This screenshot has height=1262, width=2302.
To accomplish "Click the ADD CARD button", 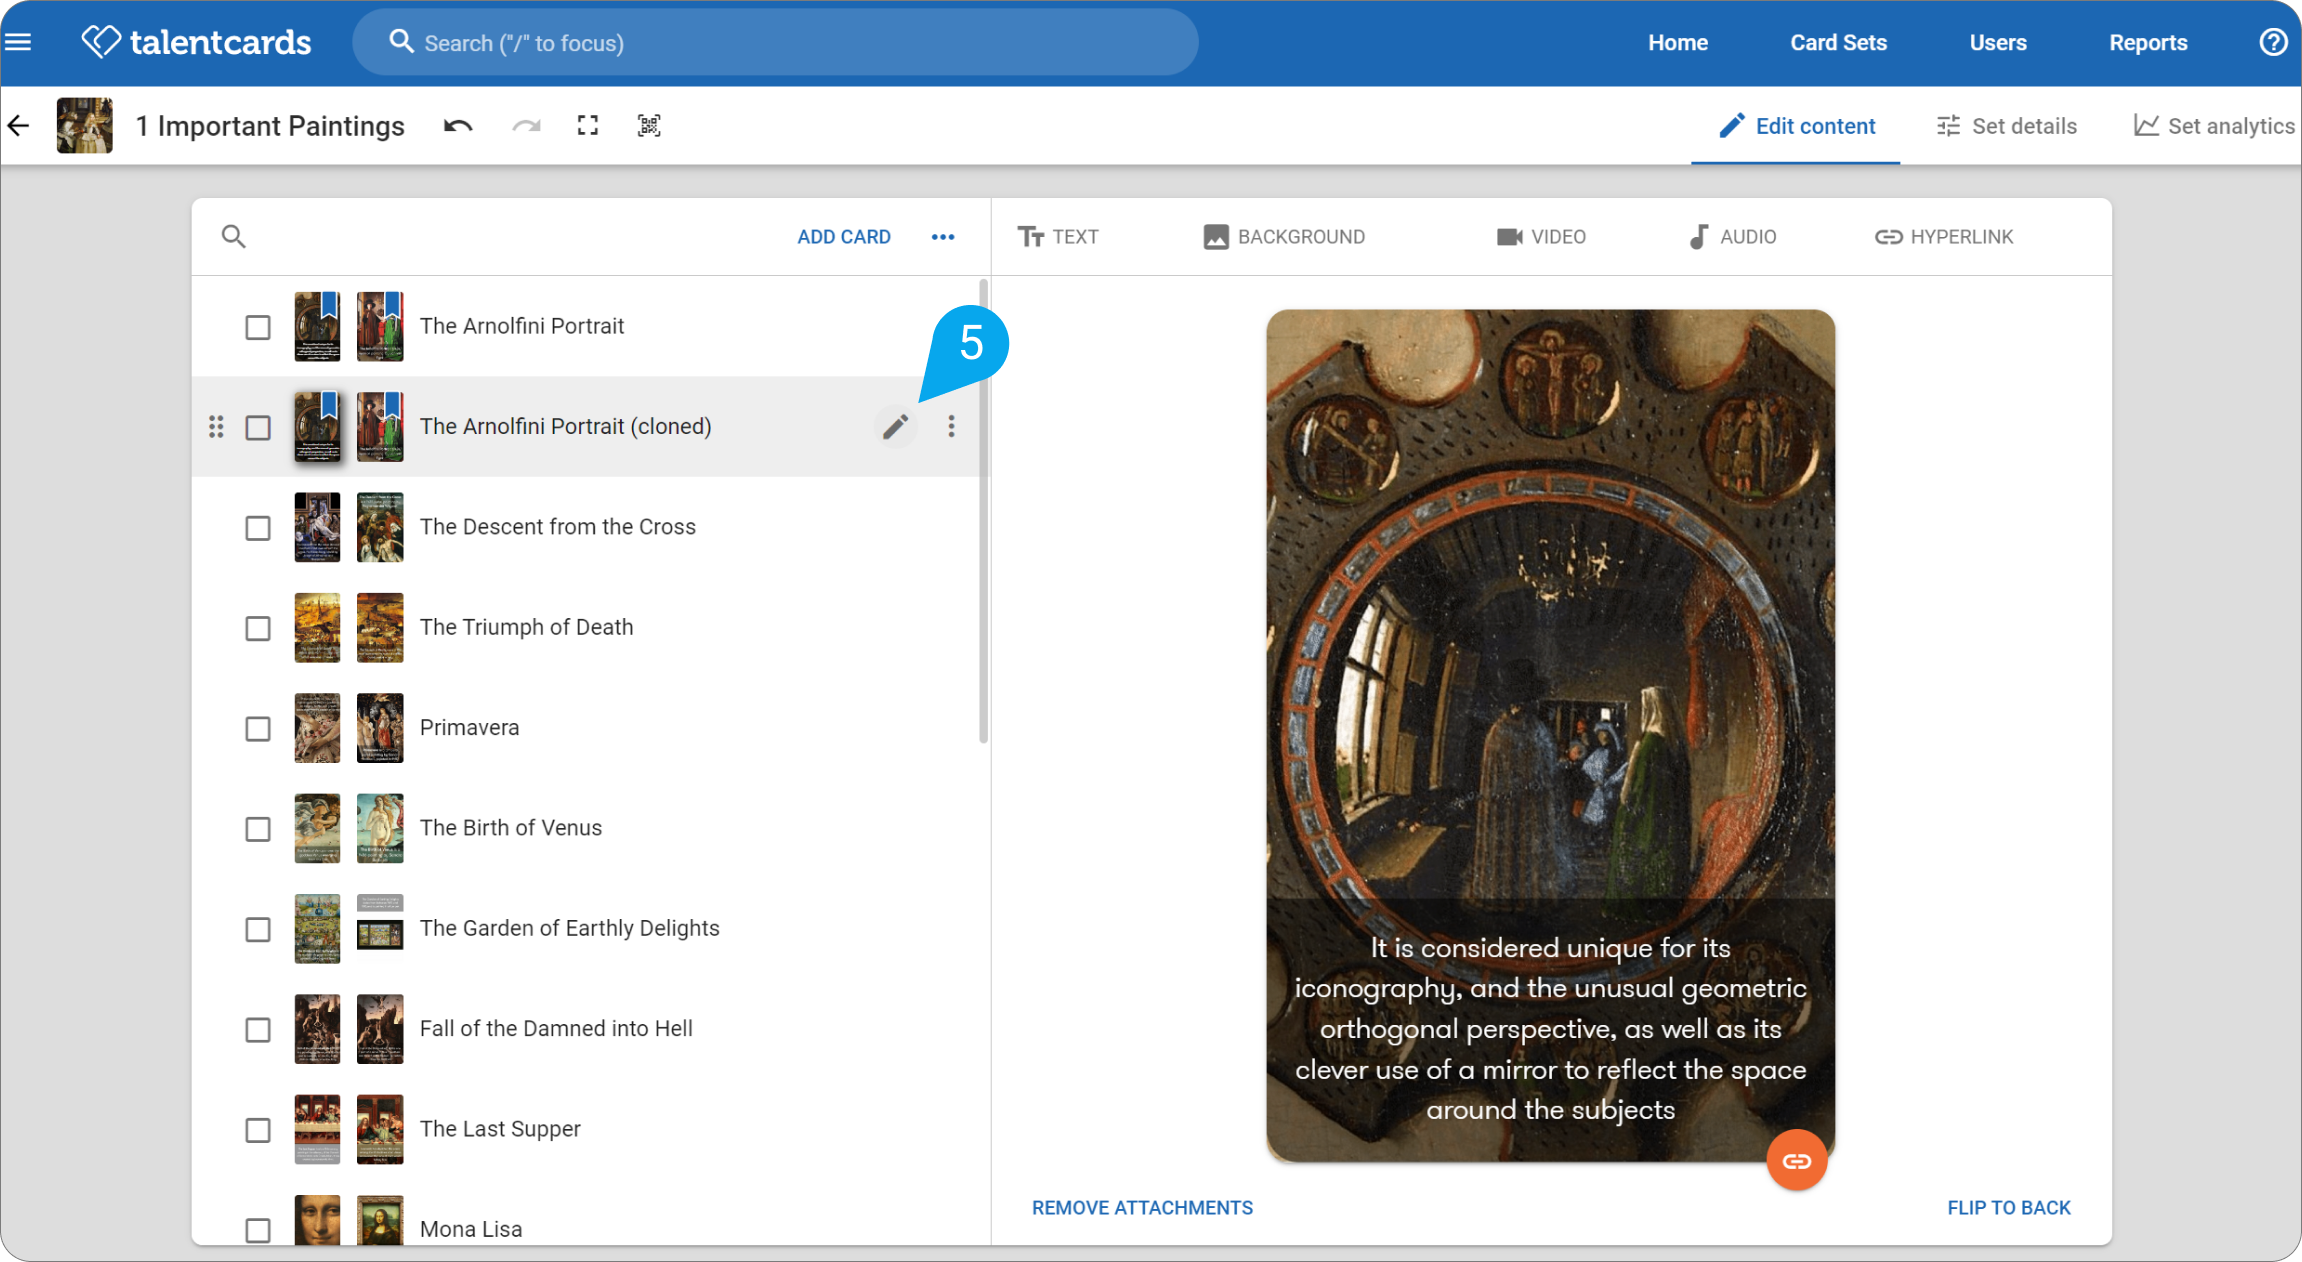I will coord(844,237).
